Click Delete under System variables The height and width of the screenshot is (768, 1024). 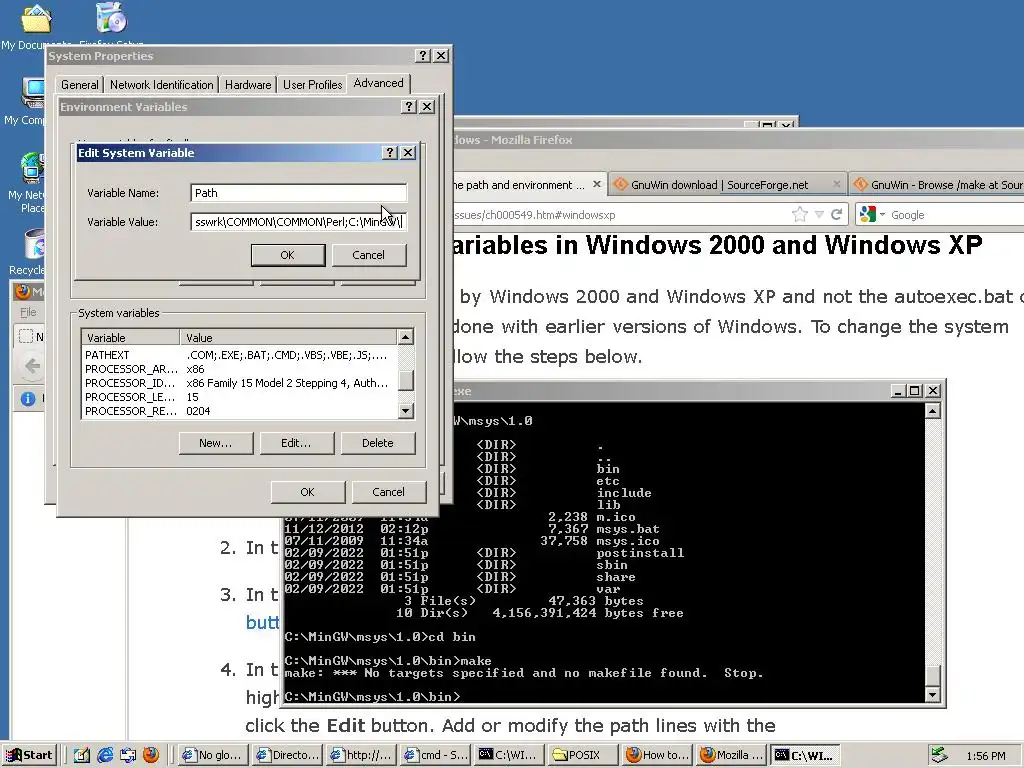coord(378,443)
